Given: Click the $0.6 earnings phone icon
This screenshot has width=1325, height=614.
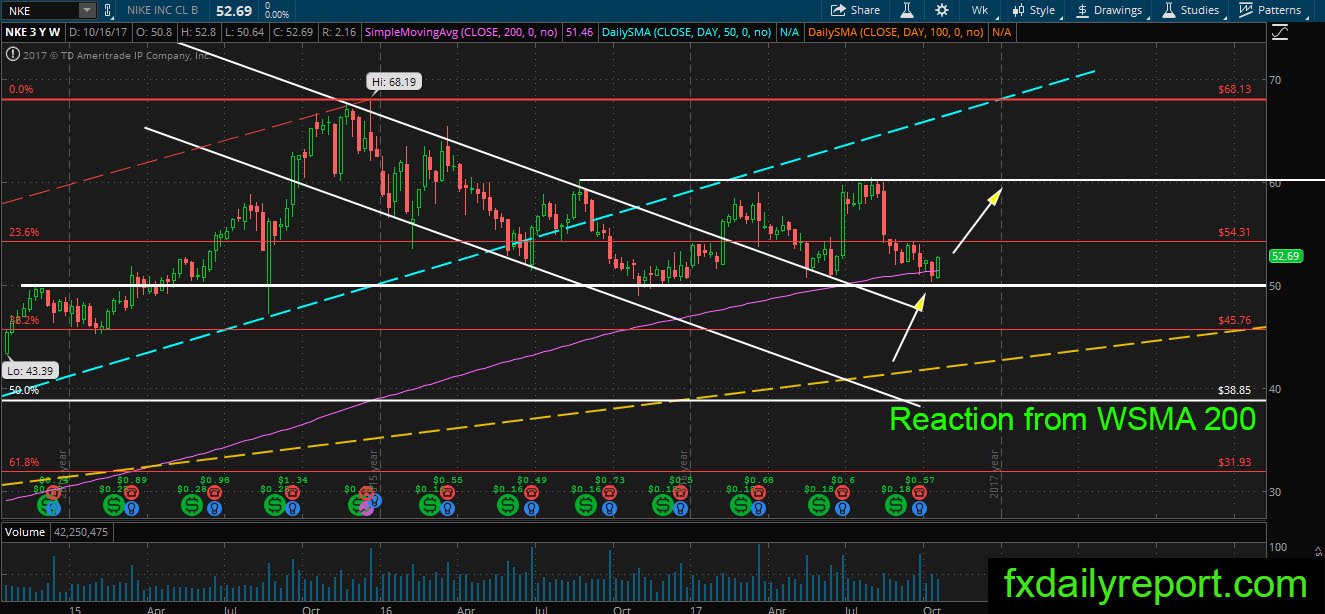Looking at the screenshot, I should (843, 492).
